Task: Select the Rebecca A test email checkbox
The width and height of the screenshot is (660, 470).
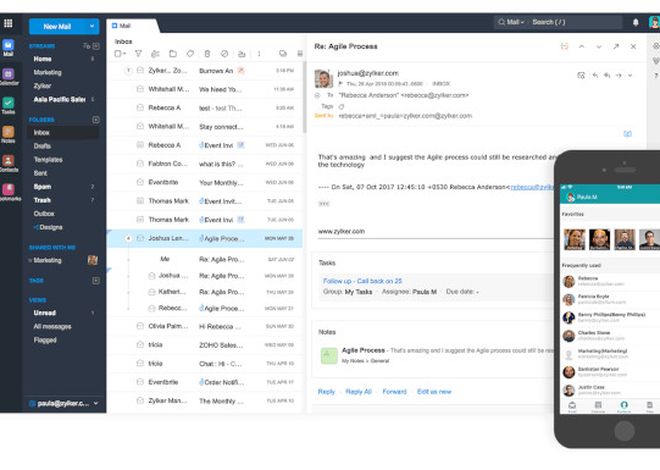Action: (140, 108)
